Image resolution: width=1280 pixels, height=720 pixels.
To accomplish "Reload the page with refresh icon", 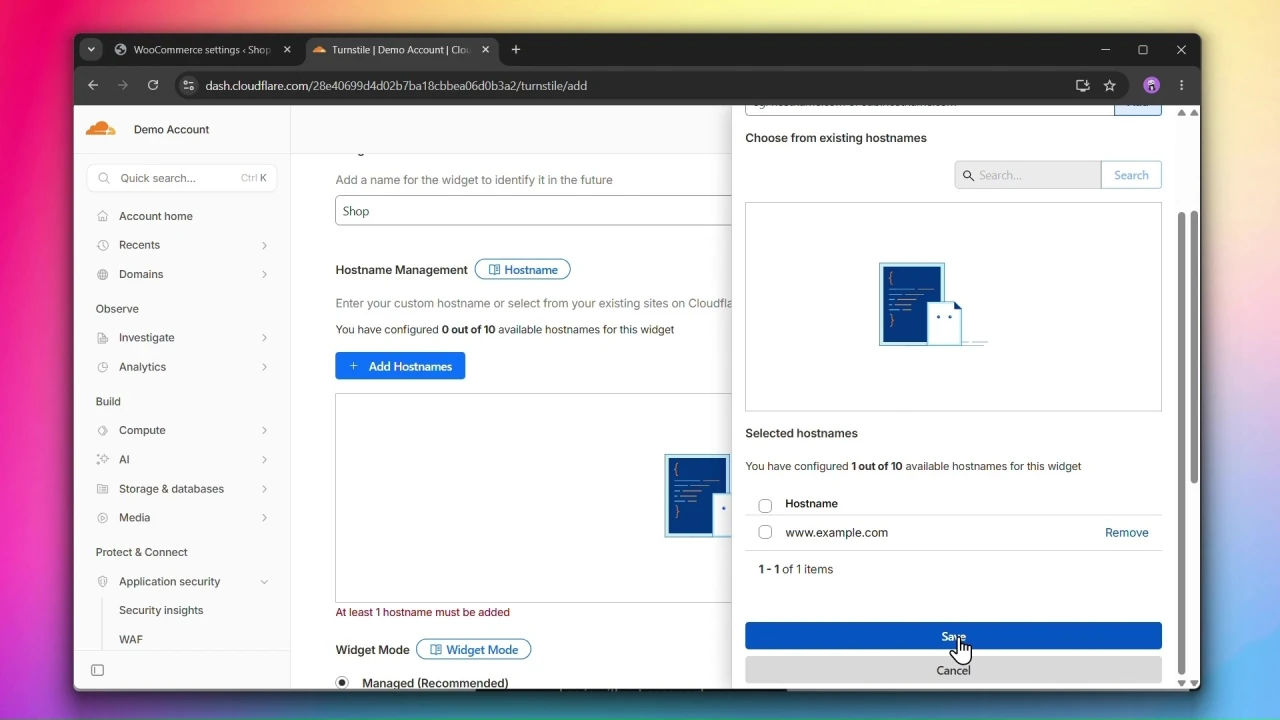I will coord(153,86).
